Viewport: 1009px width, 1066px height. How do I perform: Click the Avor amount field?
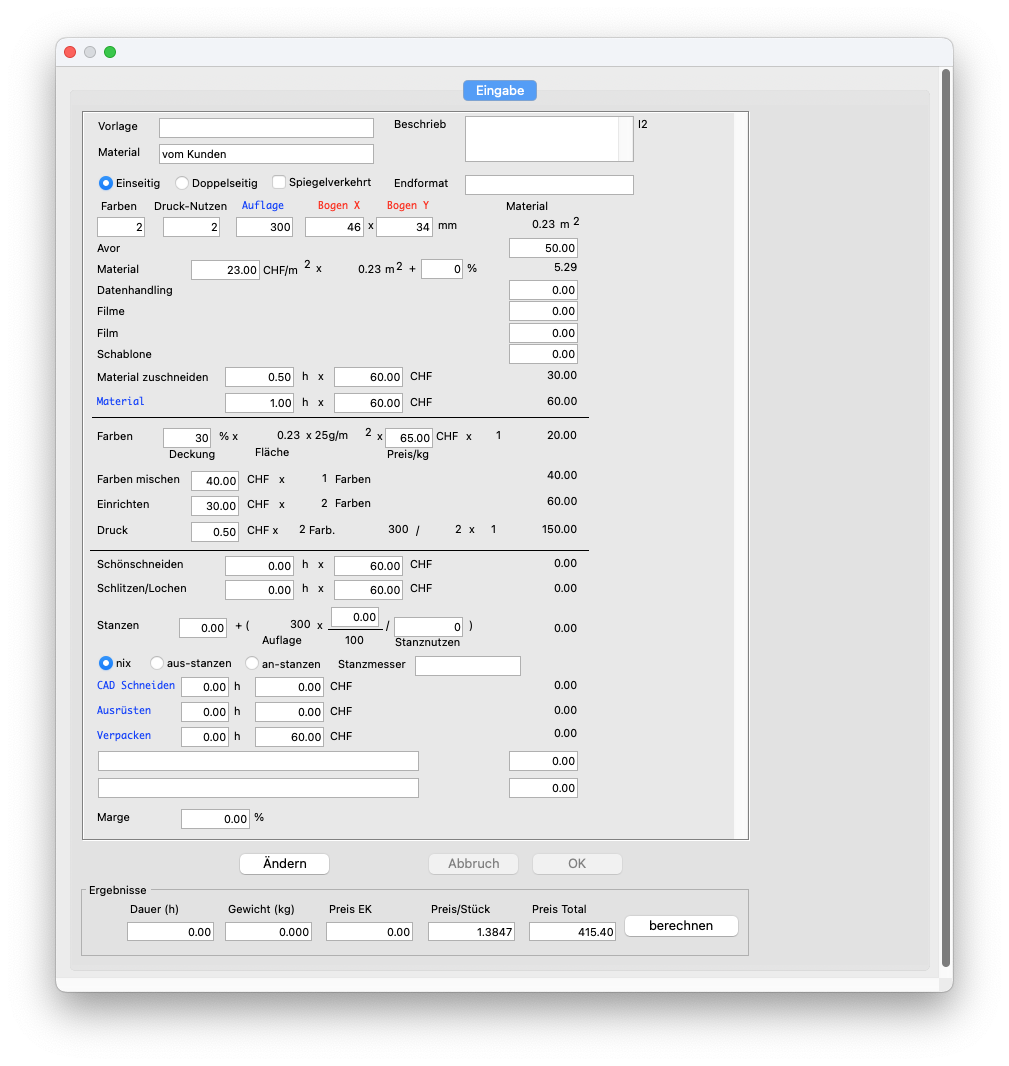pos(543,248)
